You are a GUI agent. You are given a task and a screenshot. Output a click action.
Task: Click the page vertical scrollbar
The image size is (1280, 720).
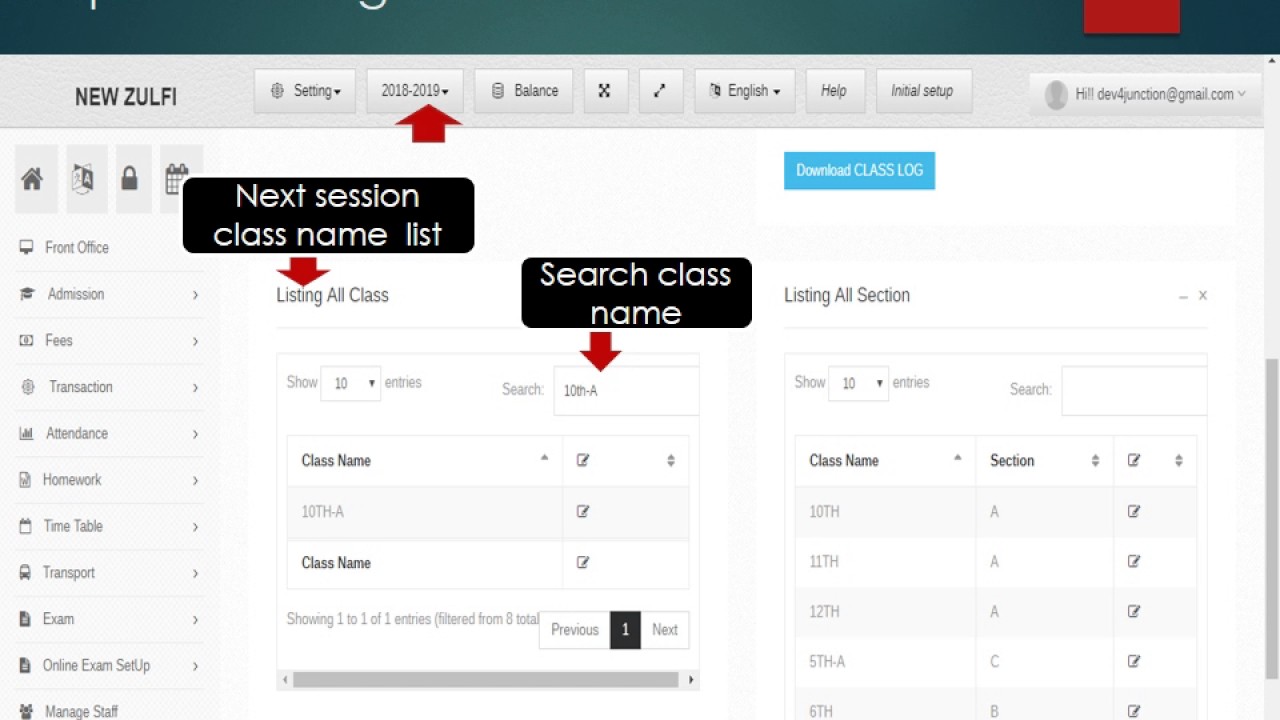click(x=1272, y=520)
